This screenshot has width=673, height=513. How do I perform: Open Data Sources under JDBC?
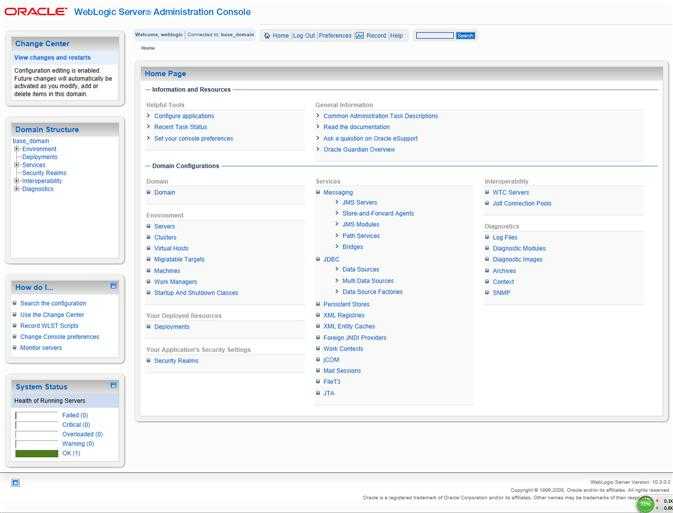pos(361,270)
